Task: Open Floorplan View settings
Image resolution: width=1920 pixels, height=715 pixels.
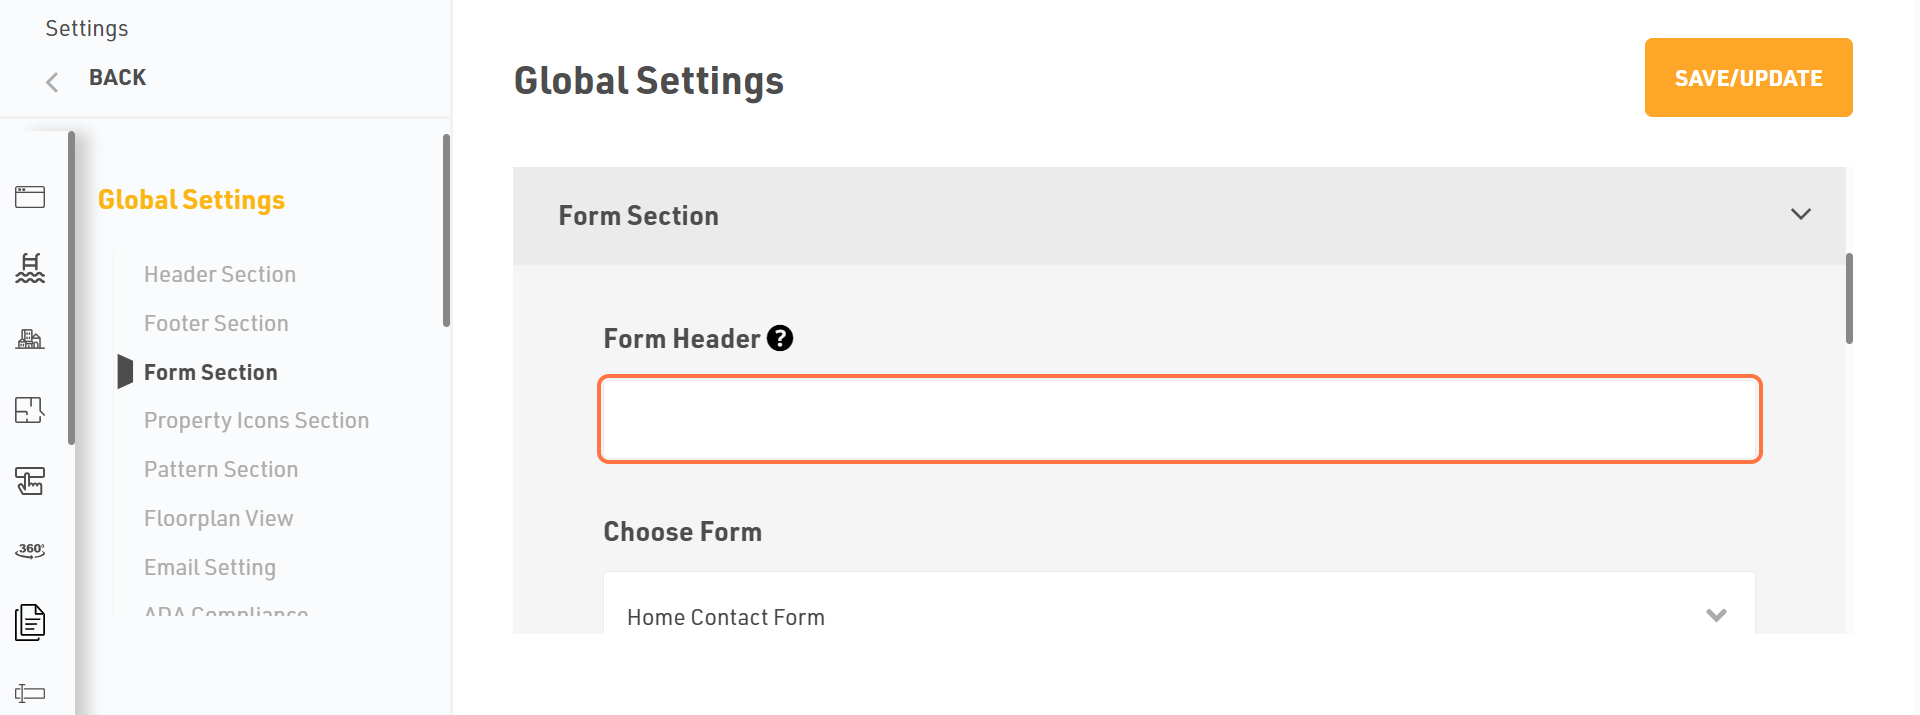Action: pos(219,519)
